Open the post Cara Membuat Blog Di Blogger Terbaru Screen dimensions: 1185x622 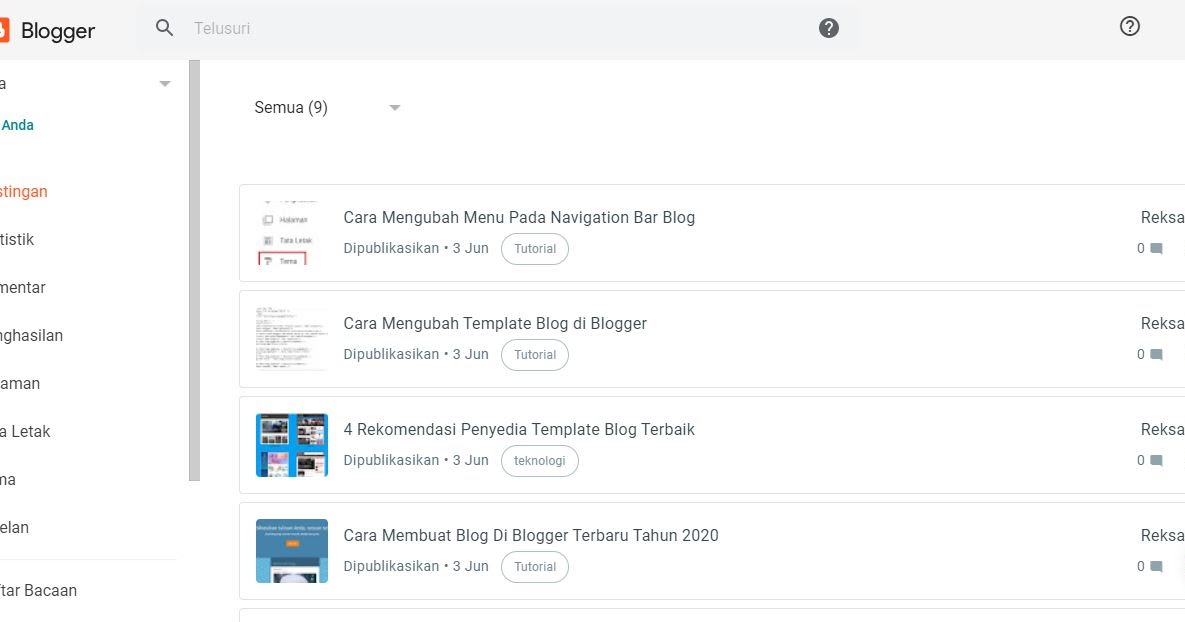[x=531, y=535]
